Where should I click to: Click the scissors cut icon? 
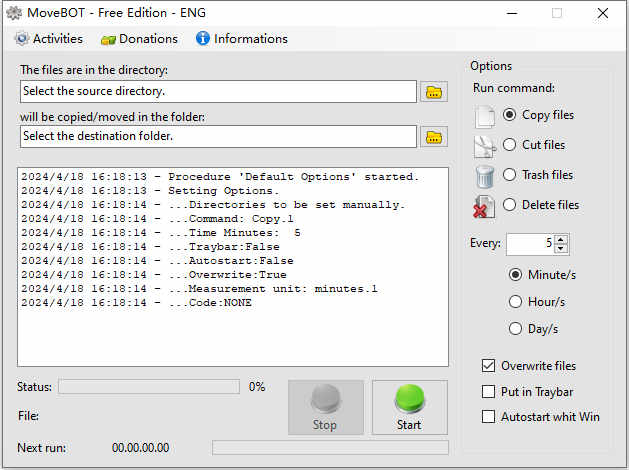point(485,147)
